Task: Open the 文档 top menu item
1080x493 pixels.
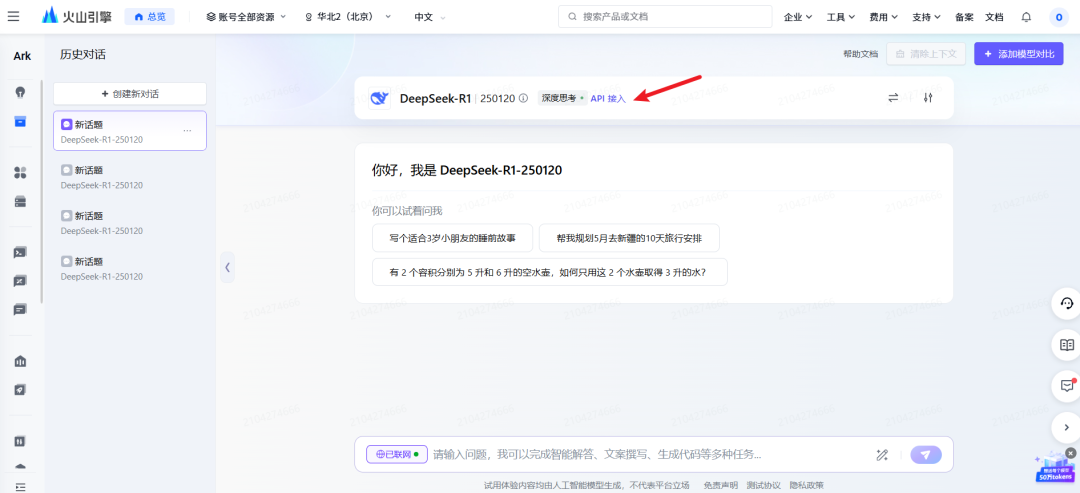Action: (x=994, y=17)
